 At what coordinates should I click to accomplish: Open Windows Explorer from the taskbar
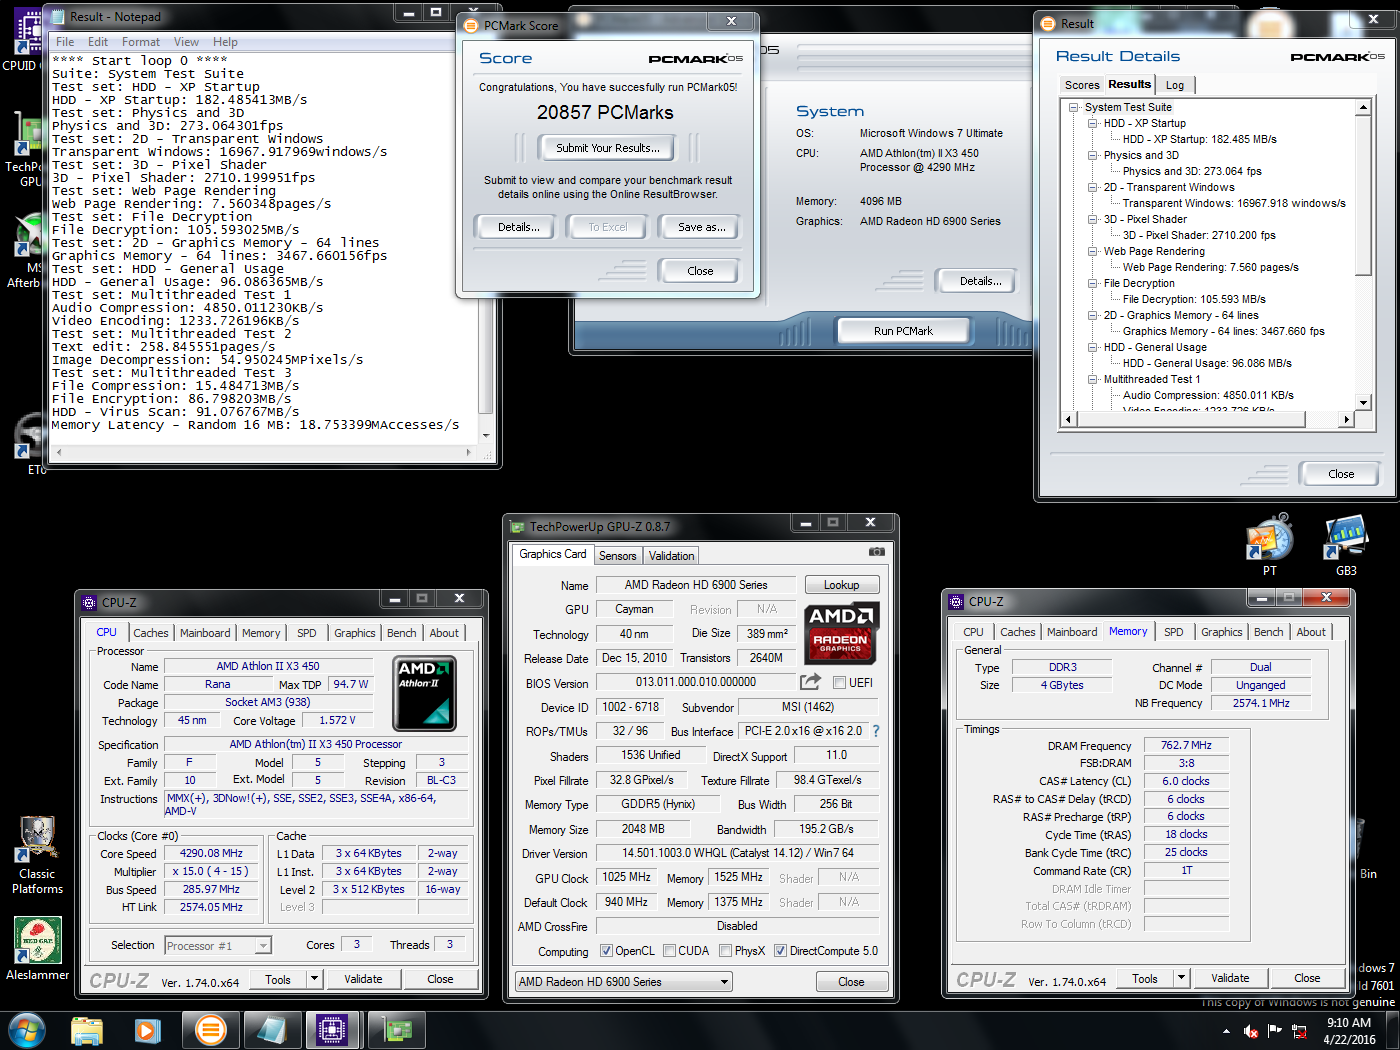coord(87,1030)
